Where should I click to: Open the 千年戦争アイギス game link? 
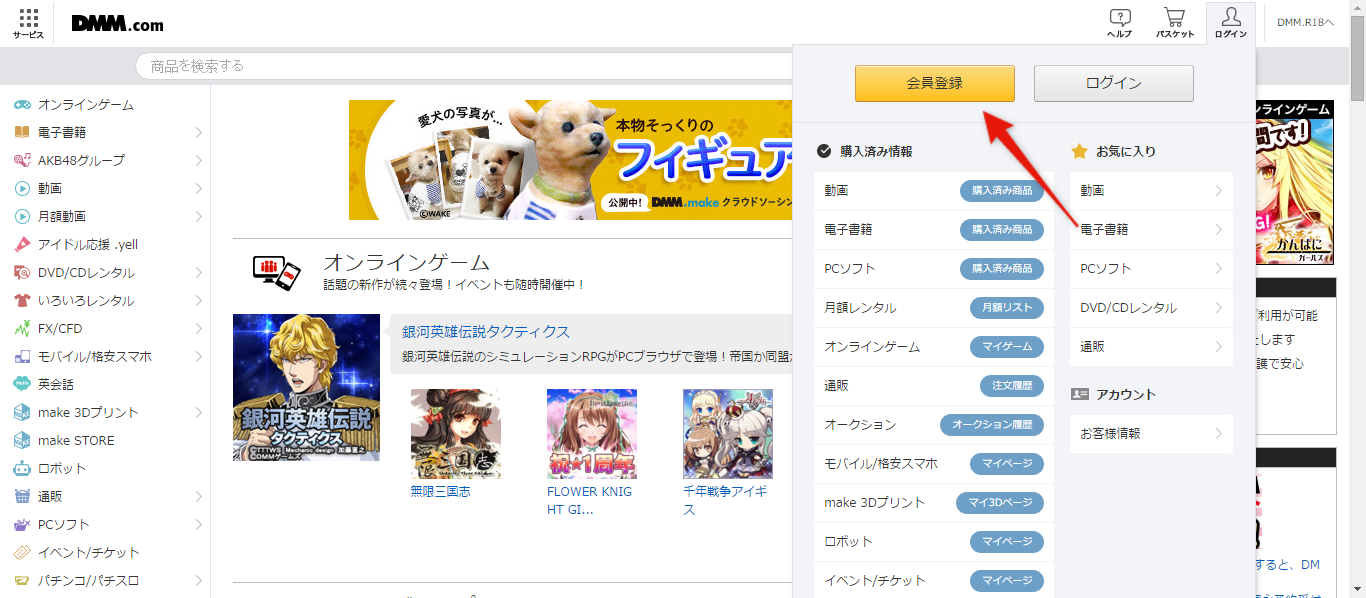point(725,501)
